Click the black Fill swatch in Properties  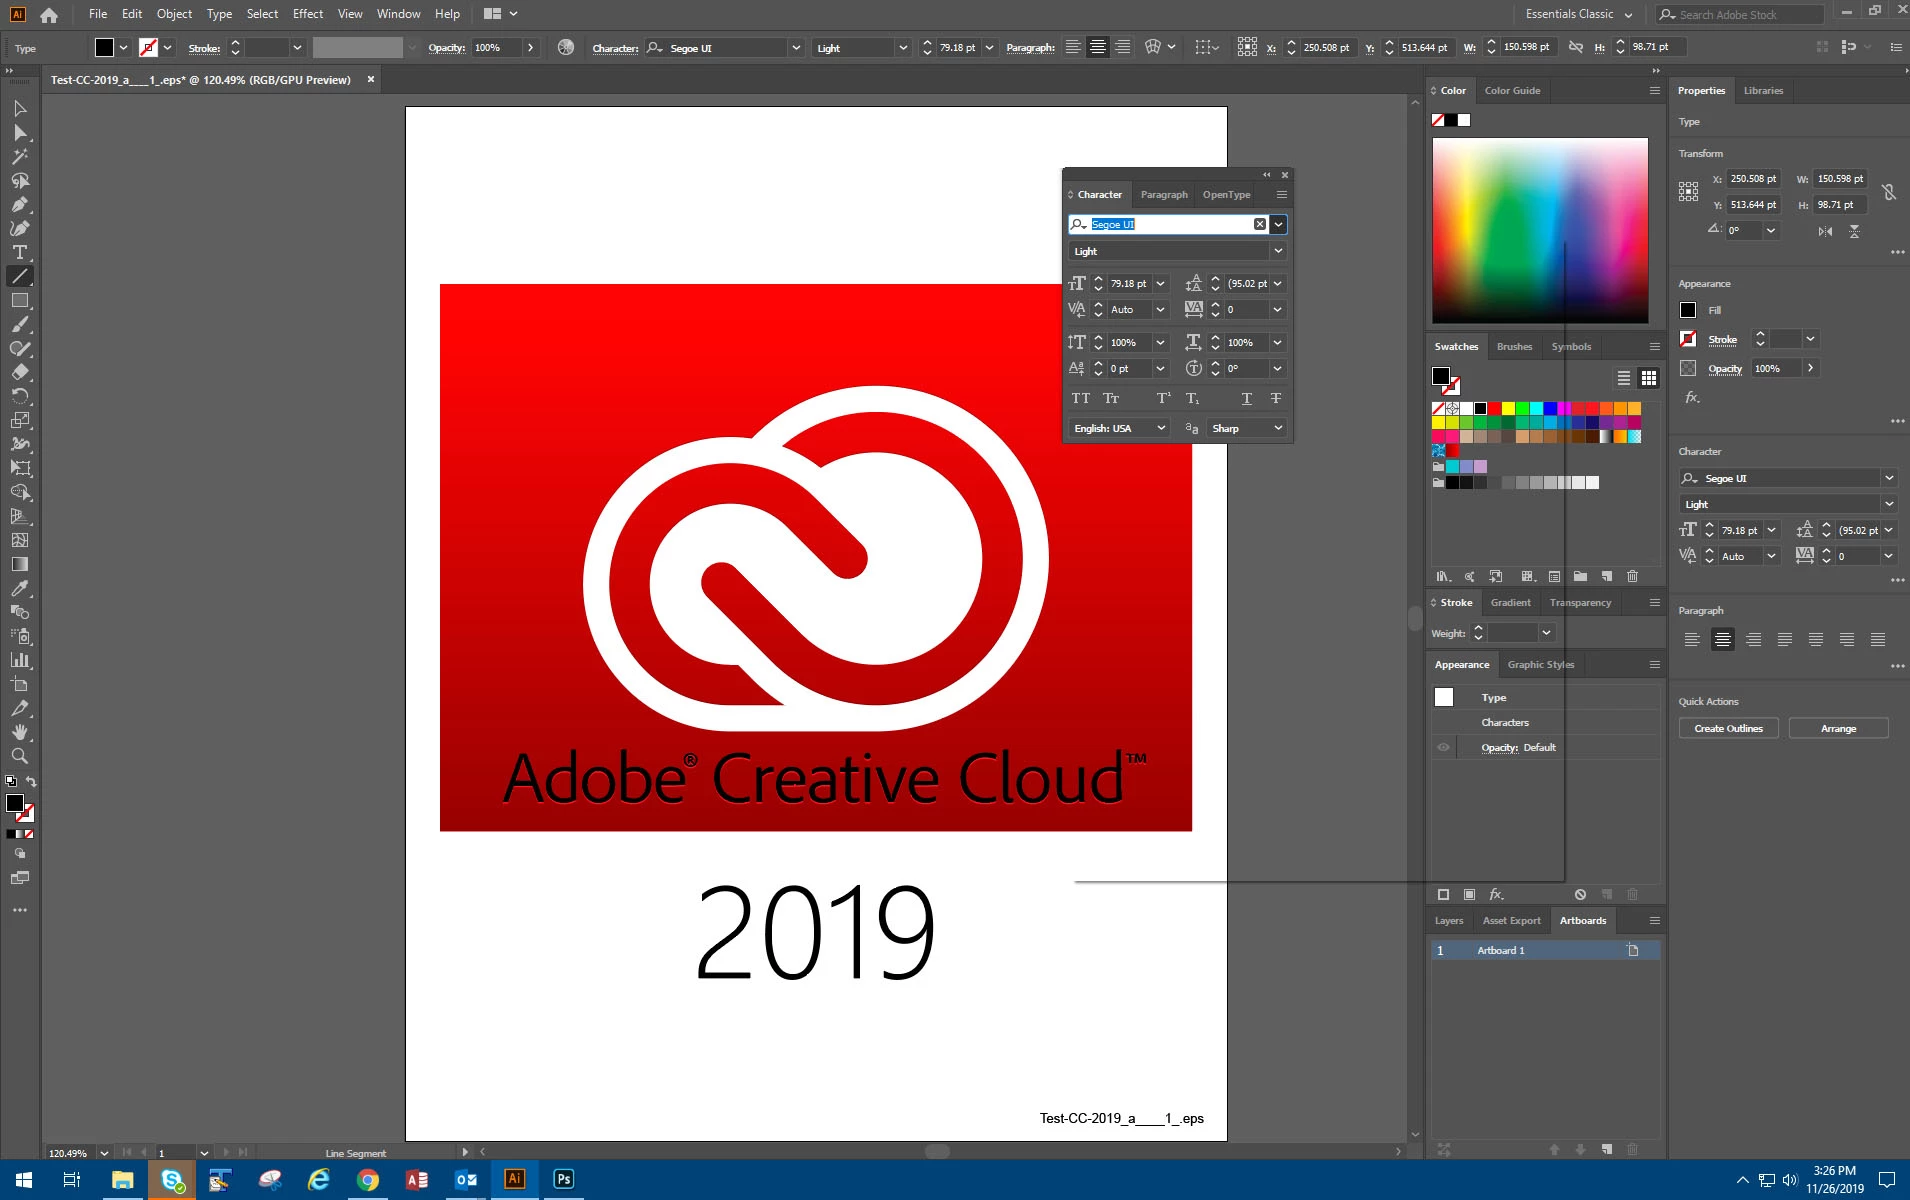pos(1688,310)
